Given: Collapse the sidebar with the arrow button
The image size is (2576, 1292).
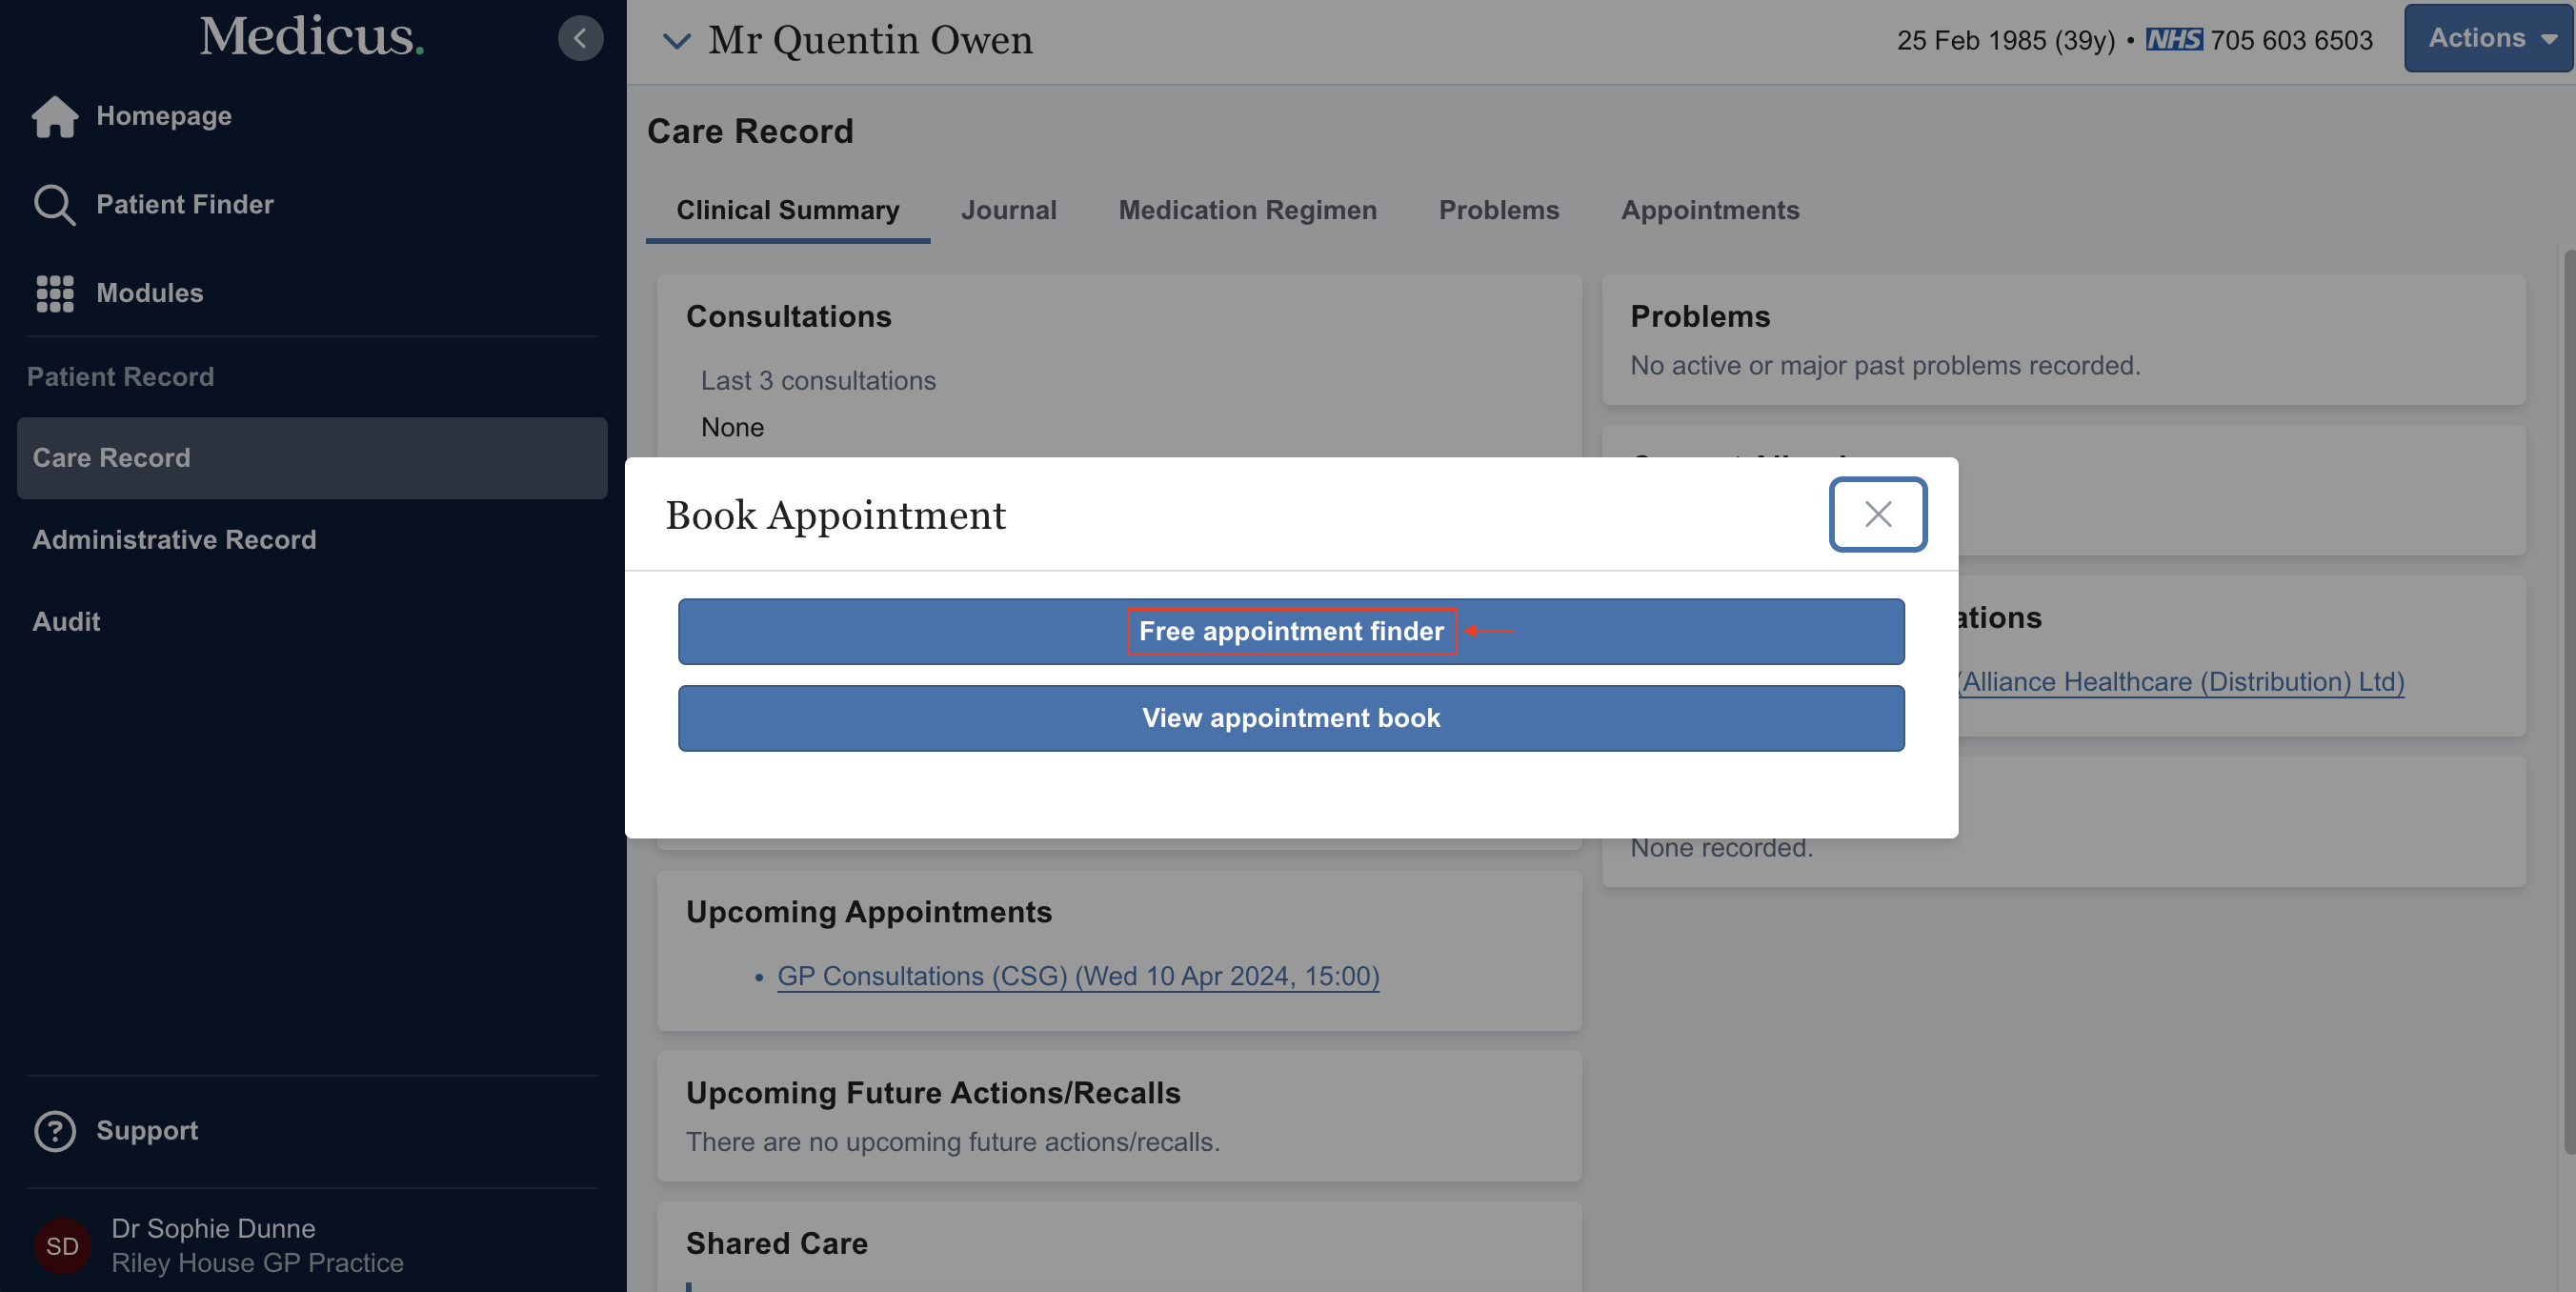Looking at the screenshot, I should coord(580,38).
